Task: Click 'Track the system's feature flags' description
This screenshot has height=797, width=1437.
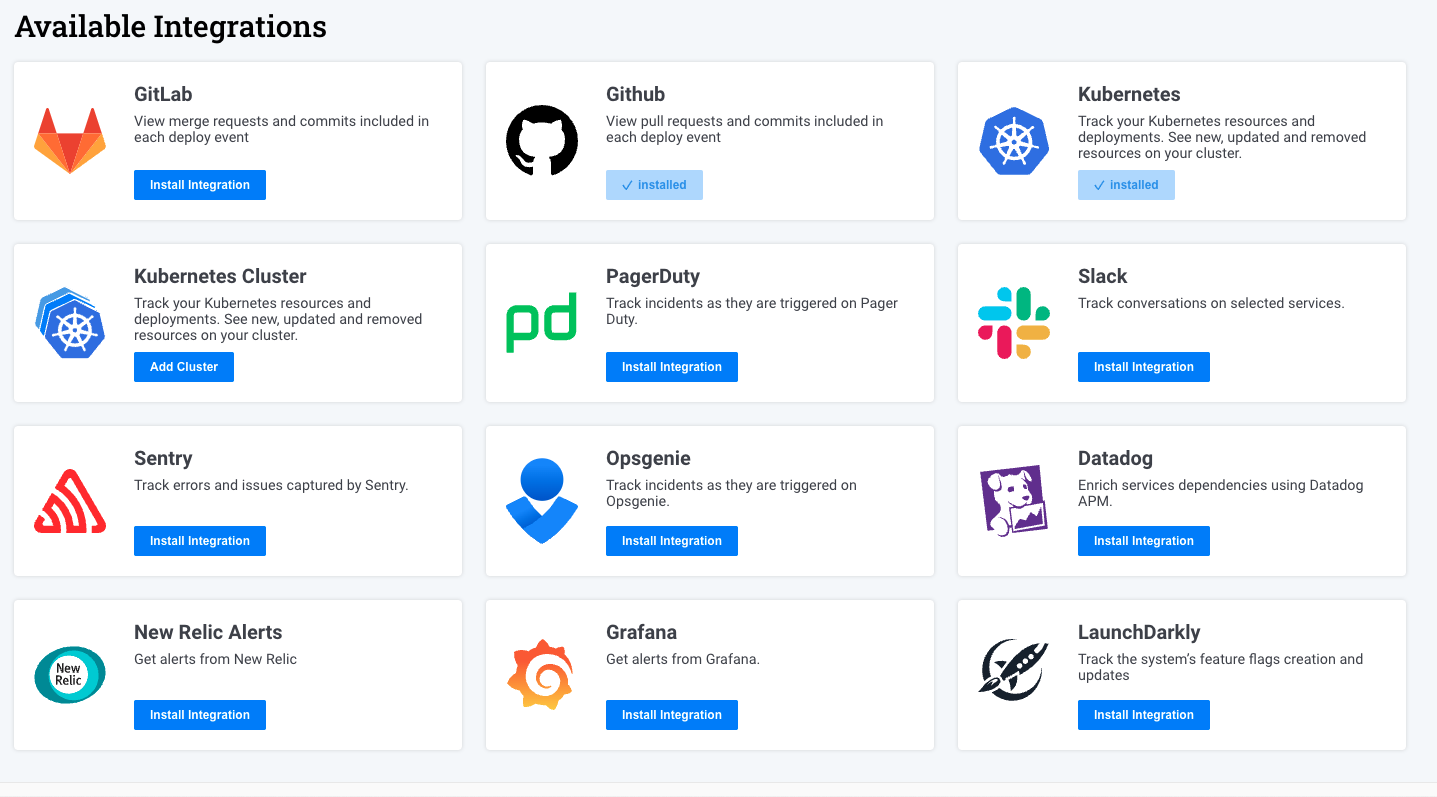Action: [1220, 667]
